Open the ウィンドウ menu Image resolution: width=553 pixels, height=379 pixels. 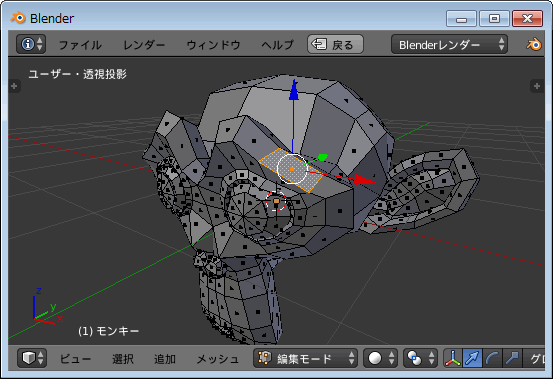click(x=213, y=45)
